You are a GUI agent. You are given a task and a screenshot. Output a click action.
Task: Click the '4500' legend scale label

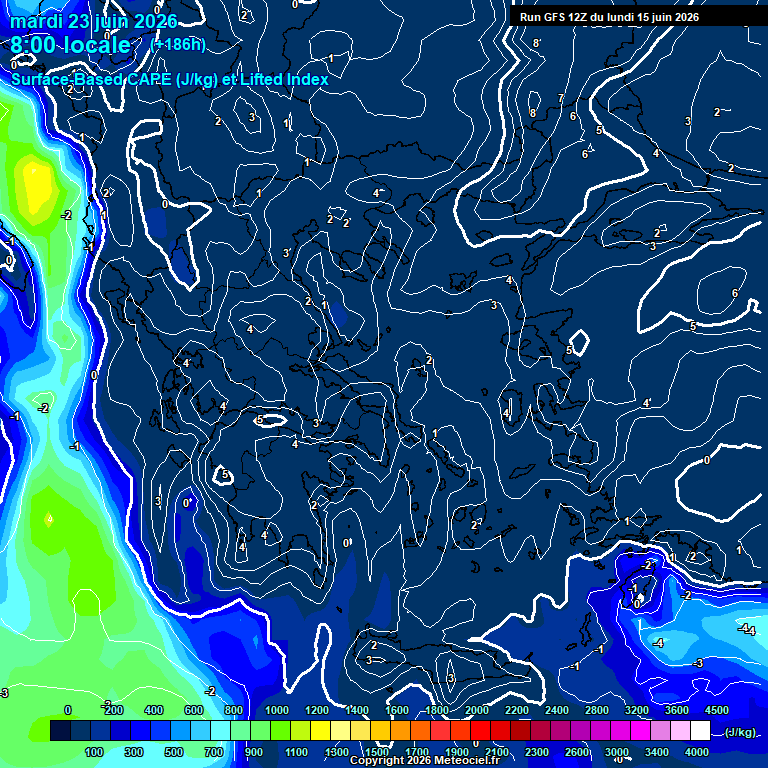click(717, 710)
